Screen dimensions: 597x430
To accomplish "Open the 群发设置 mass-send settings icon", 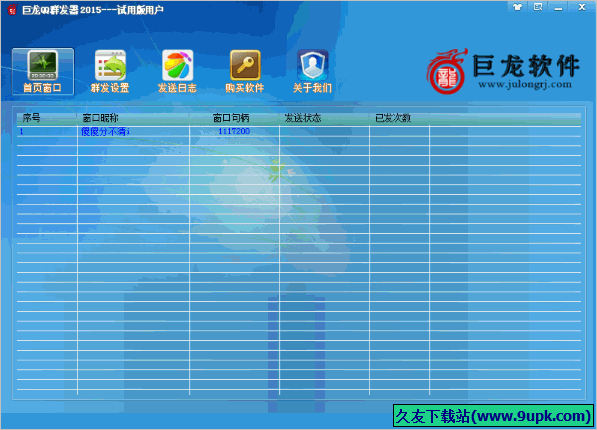I will point(110,71).
